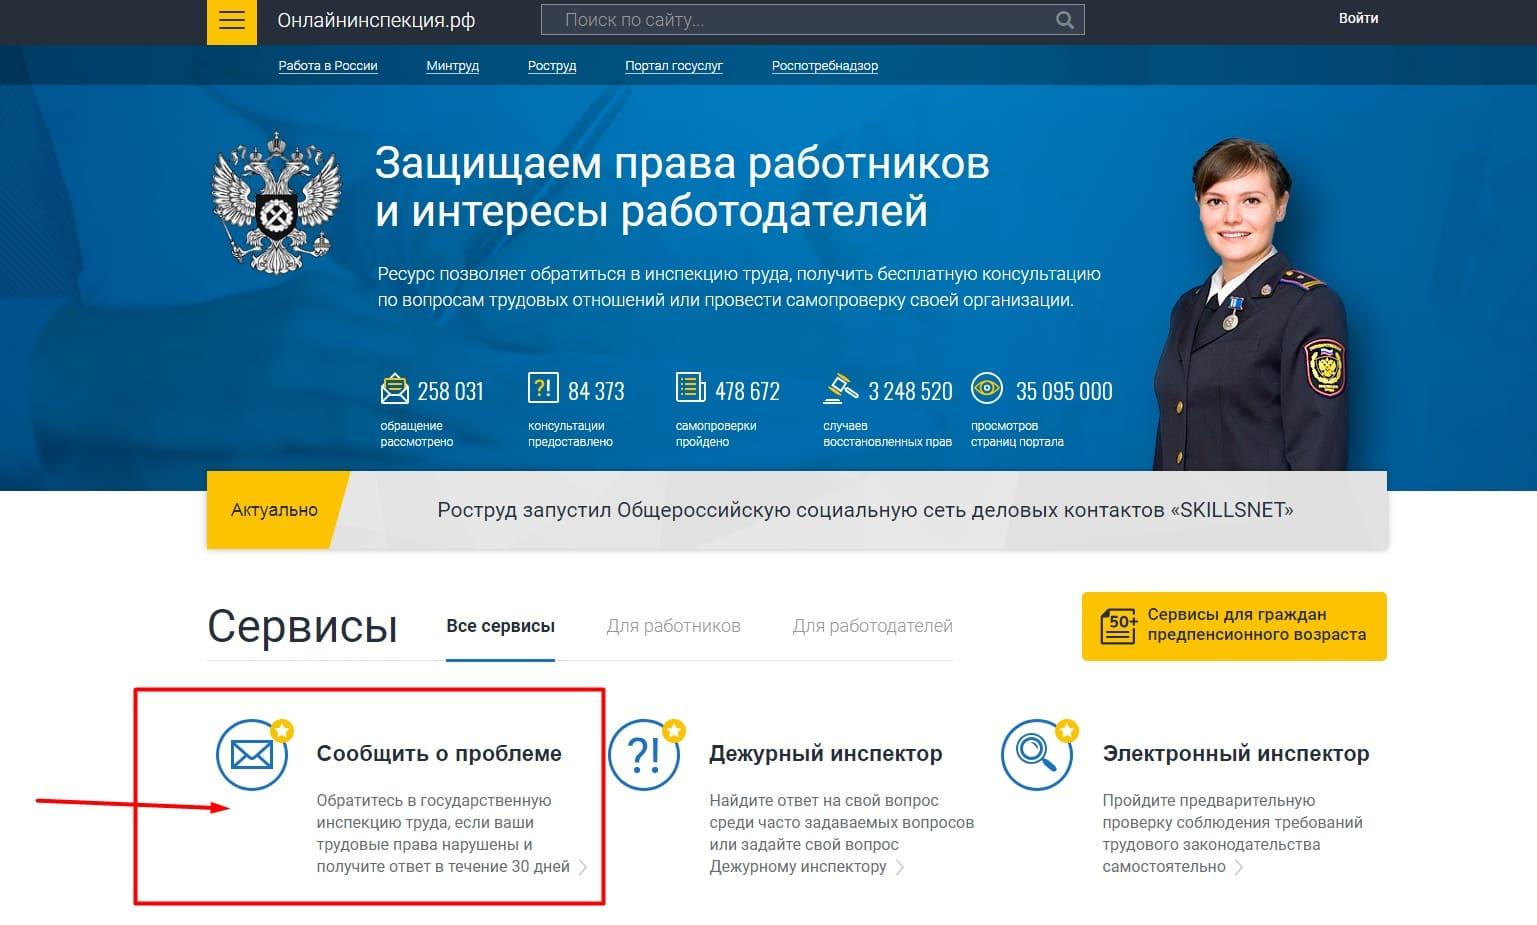Viewport: 1537px width, 925px height.
Task: Click the checklist icon beside 478 672
Action: (x=691, y=387)
